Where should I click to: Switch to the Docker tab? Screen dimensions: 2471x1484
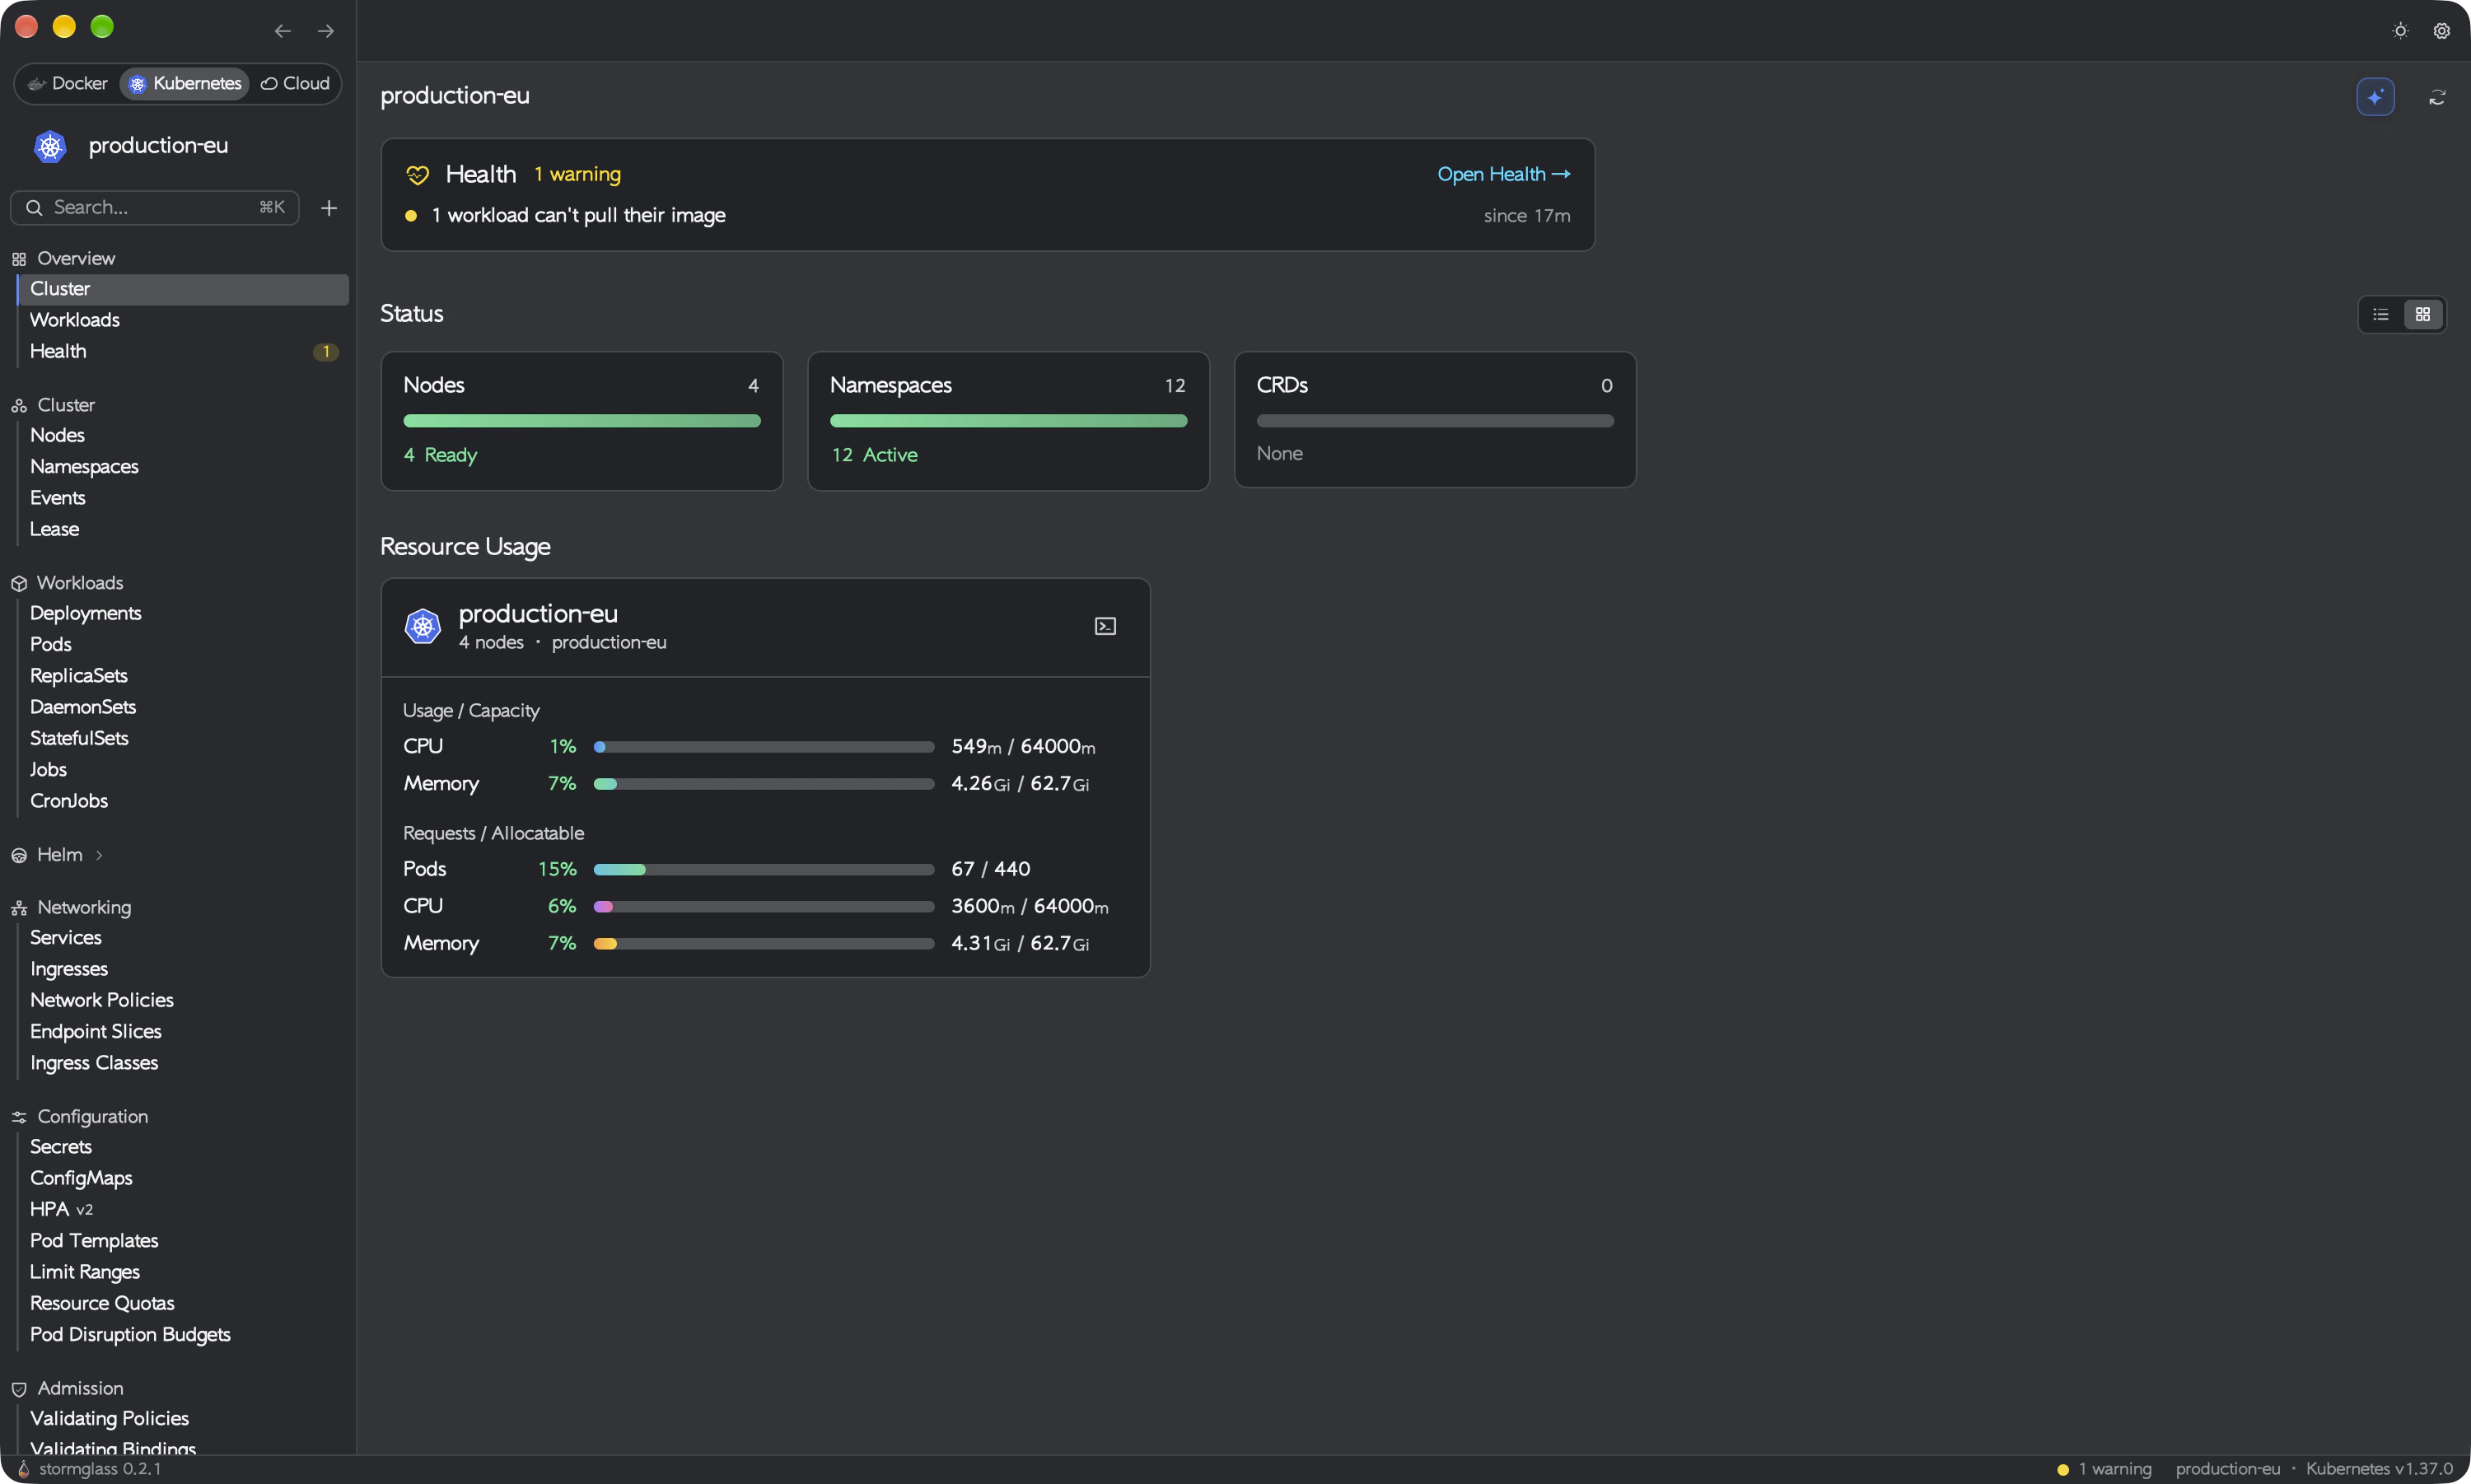pyautogui.click(x=68, y=84)
